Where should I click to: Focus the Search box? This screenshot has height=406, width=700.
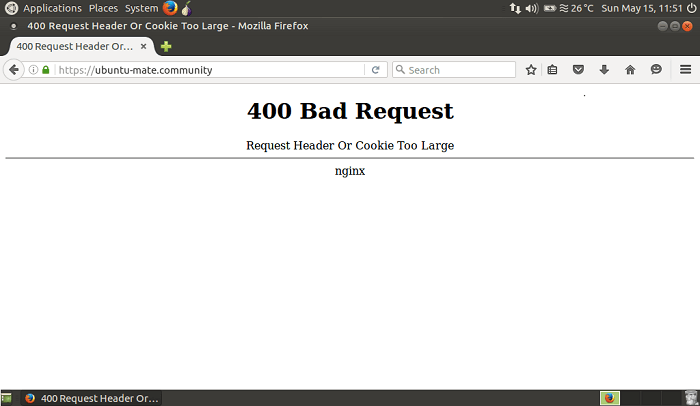454,70
